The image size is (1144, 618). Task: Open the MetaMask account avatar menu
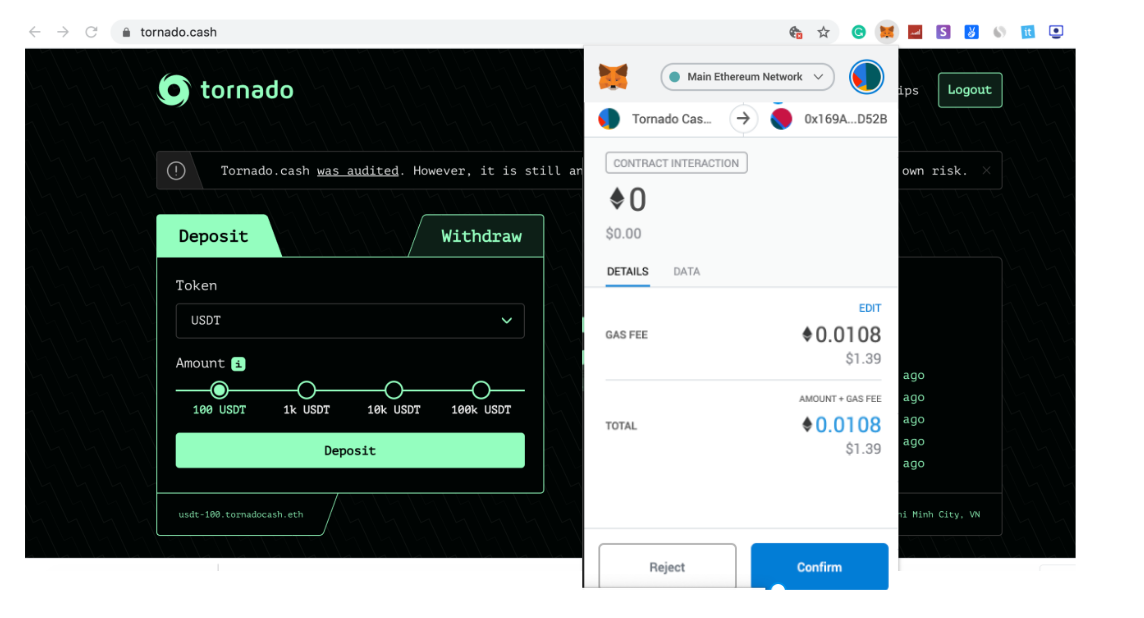point(866,77)
